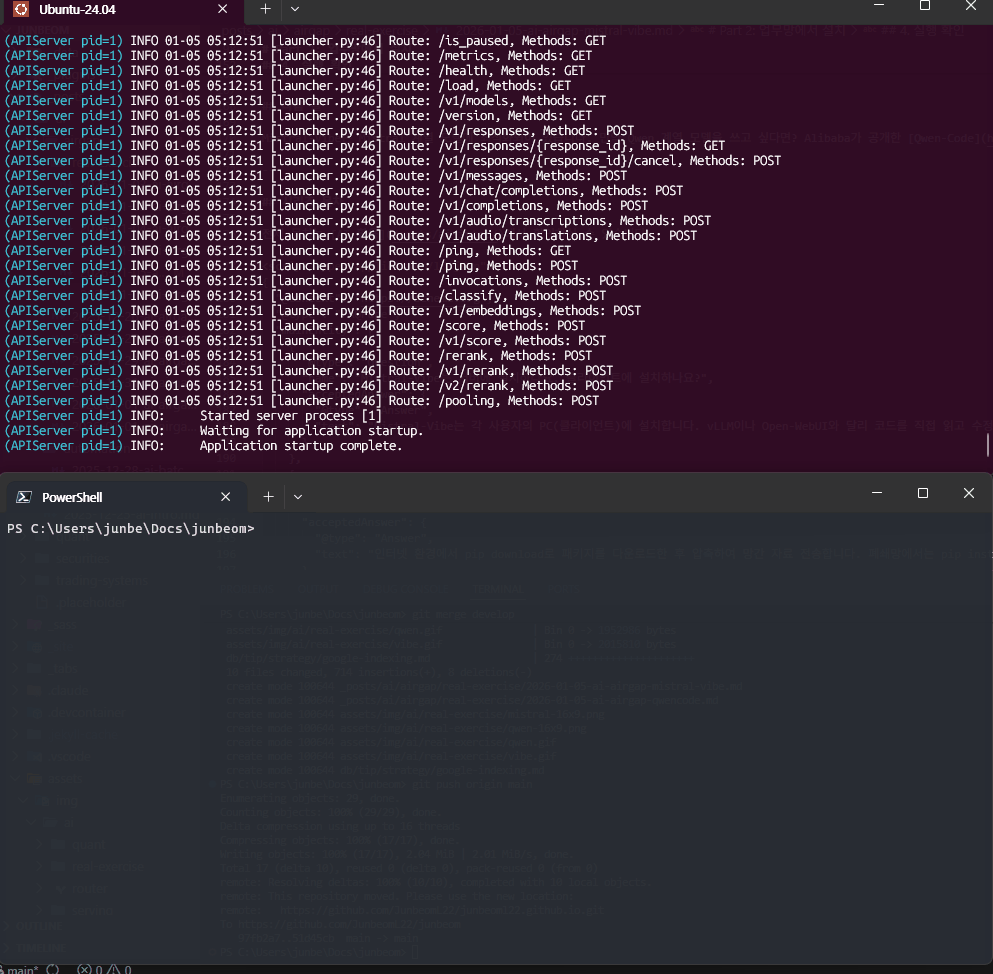Close the PowerShell window
Viewport: 993px width, 974px height.
(x=968, y=493)
